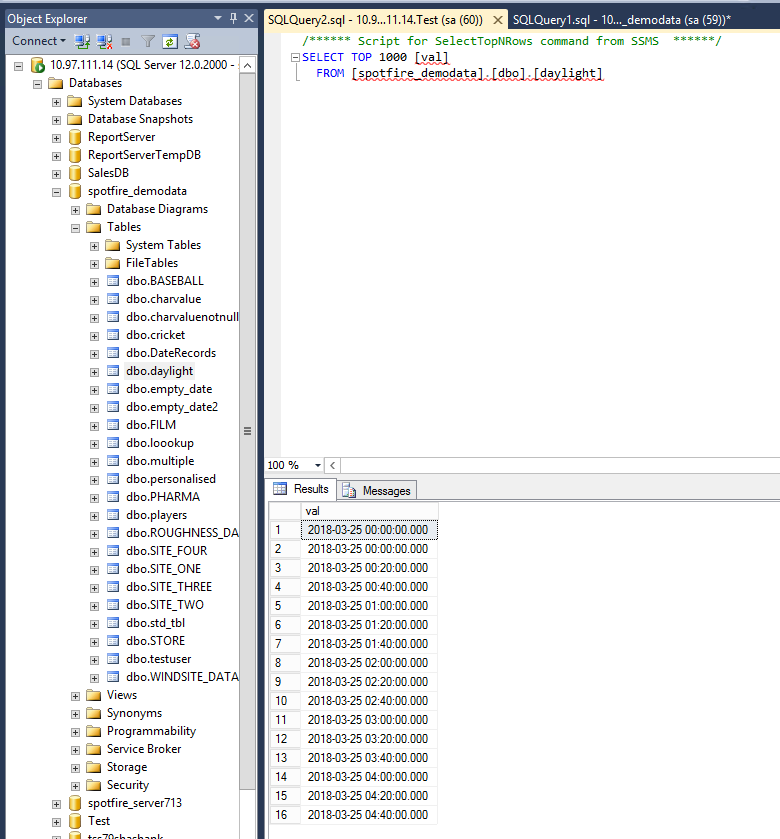This screenshot has height=839, width=780.
Task: Switch to the Messages tab
Action: [x=377, y=490]
